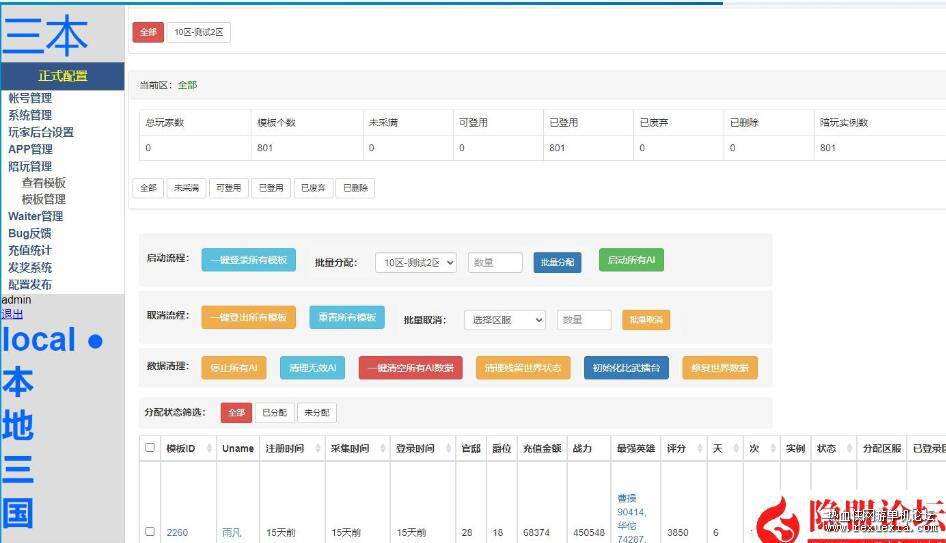The height and width of the screenshot is (543, 946).
Task: Select the 已分配 filter option
Action: click(275, 413)
